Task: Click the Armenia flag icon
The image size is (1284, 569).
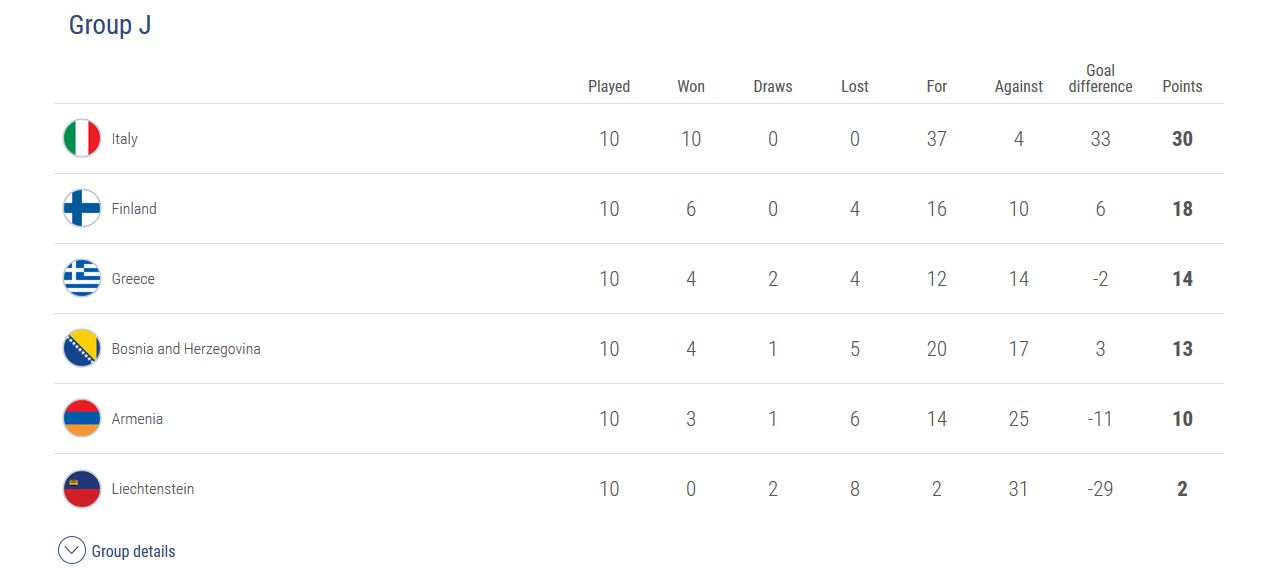Action: (82, 419)
